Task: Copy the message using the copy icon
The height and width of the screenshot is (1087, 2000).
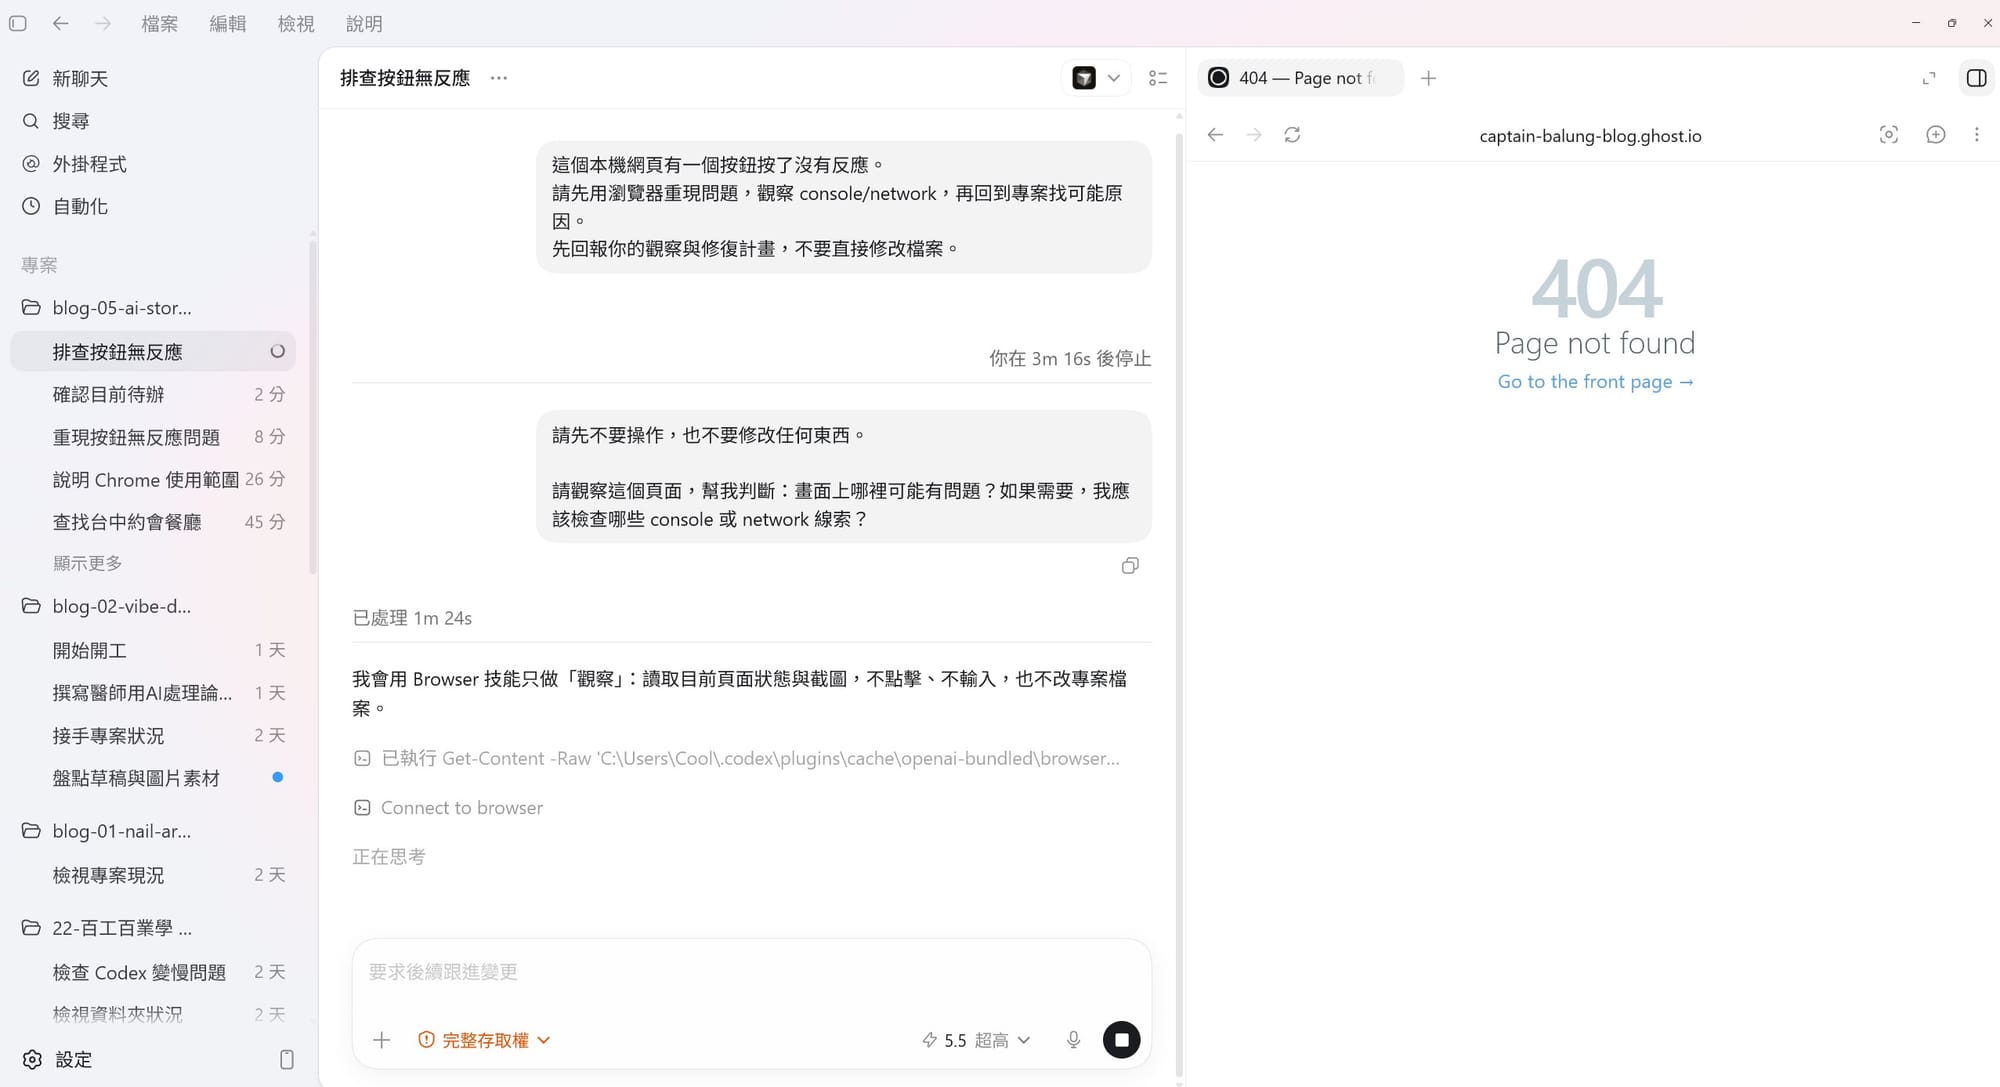Action: [x=1130, y=566]
